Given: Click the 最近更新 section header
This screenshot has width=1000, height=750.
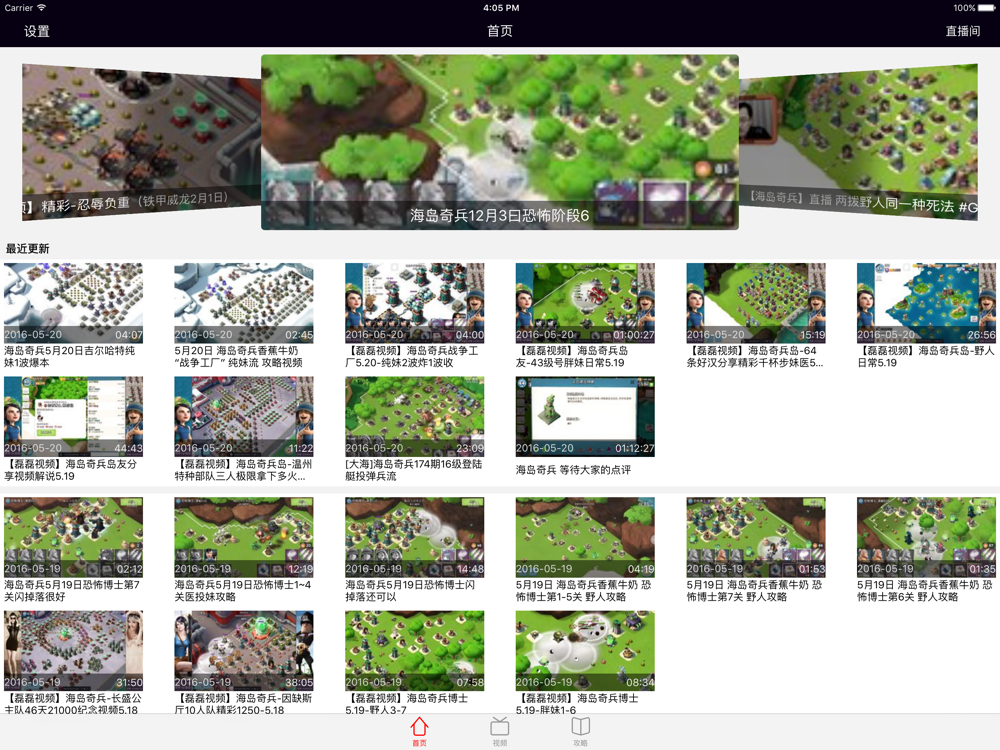Looking at the screenshot, I should [27, 249].
